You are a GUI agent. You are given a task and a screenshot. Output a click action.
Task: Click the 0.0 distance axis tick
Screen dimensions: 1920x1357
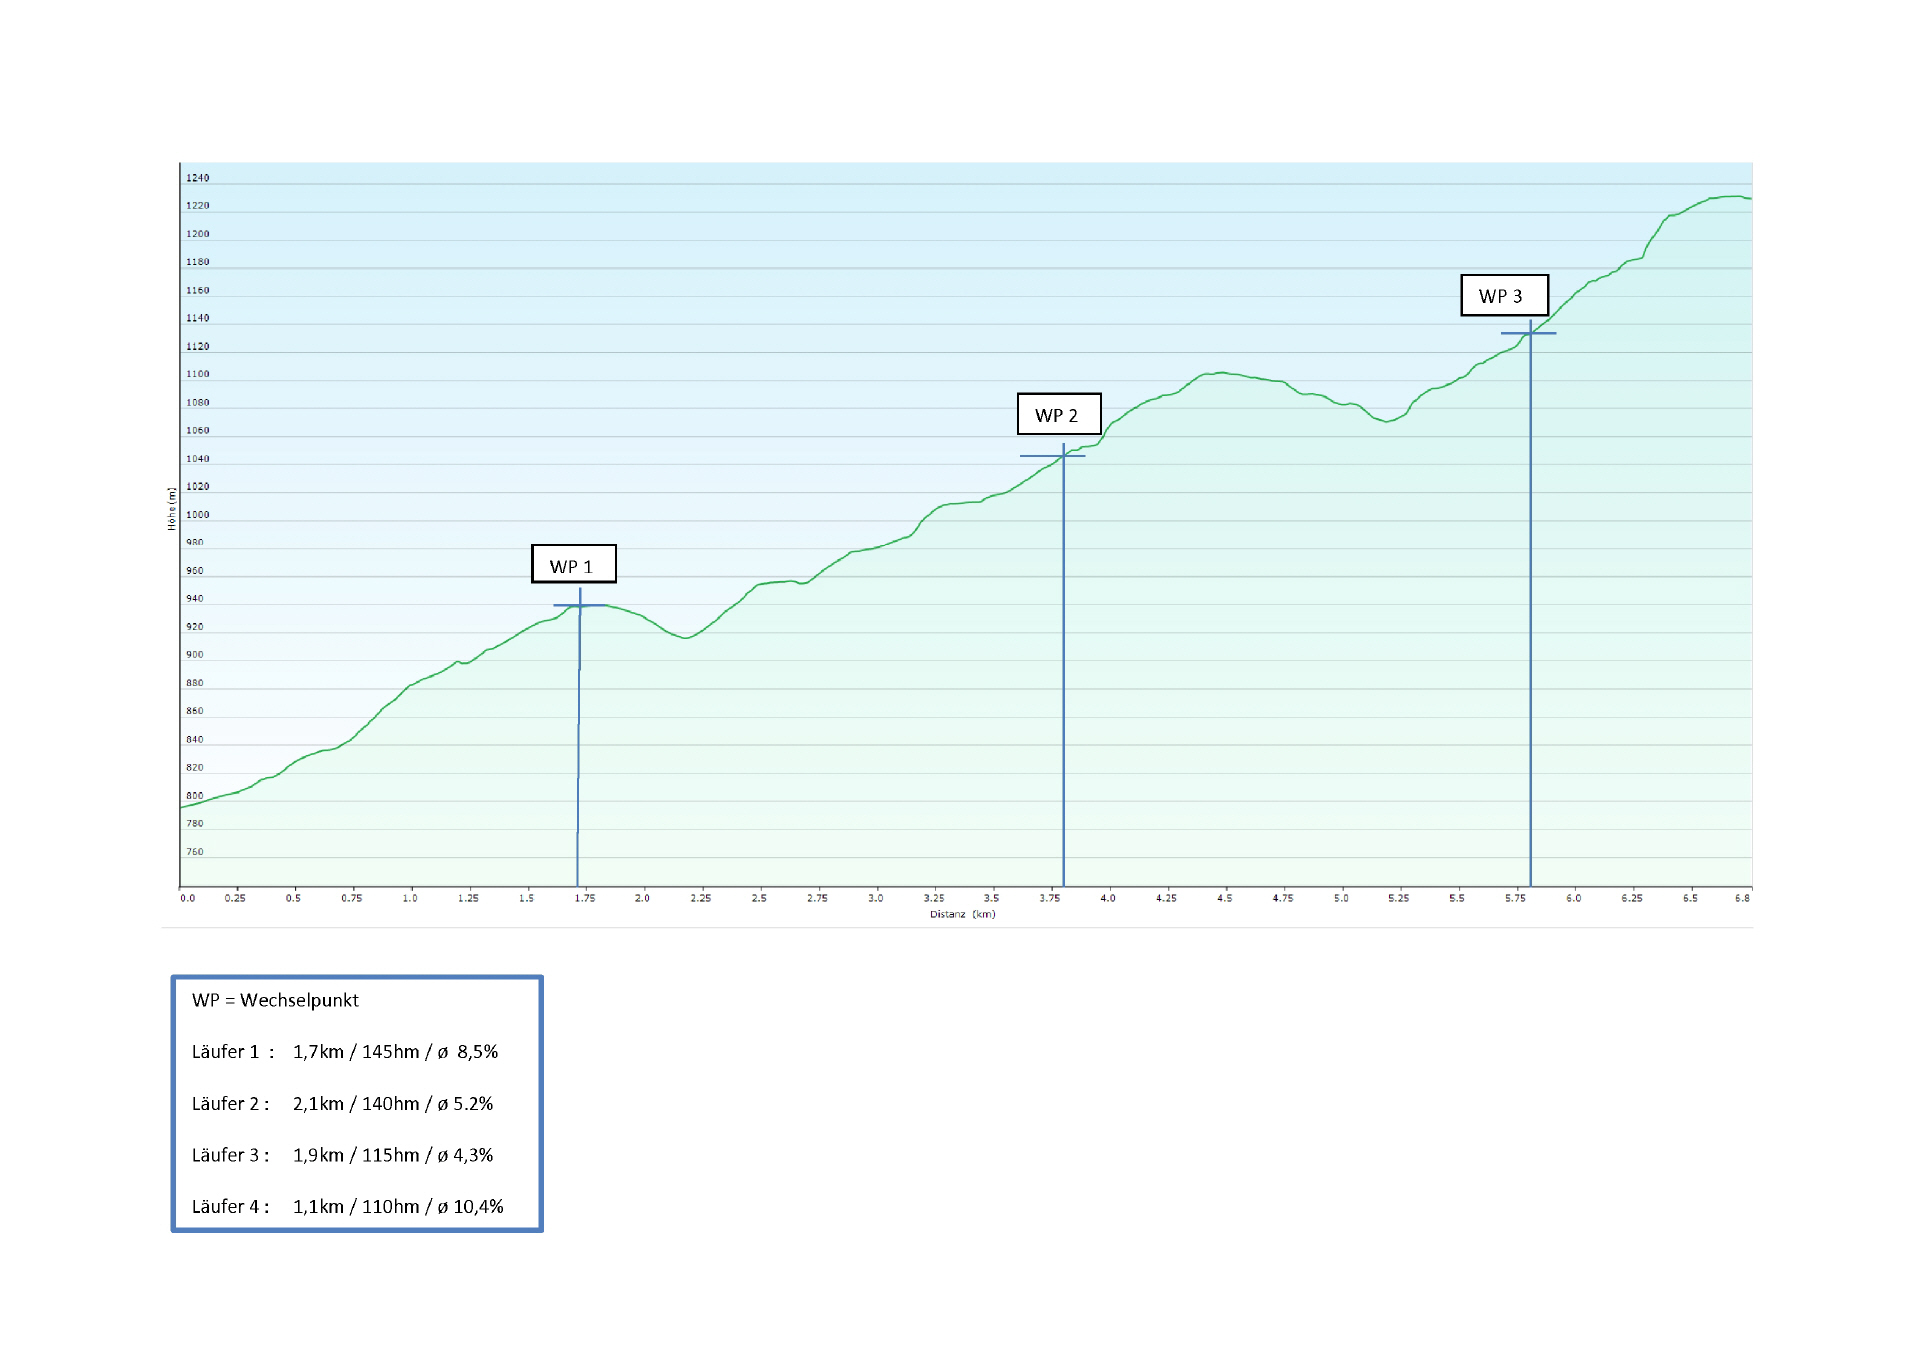point(188,898)
